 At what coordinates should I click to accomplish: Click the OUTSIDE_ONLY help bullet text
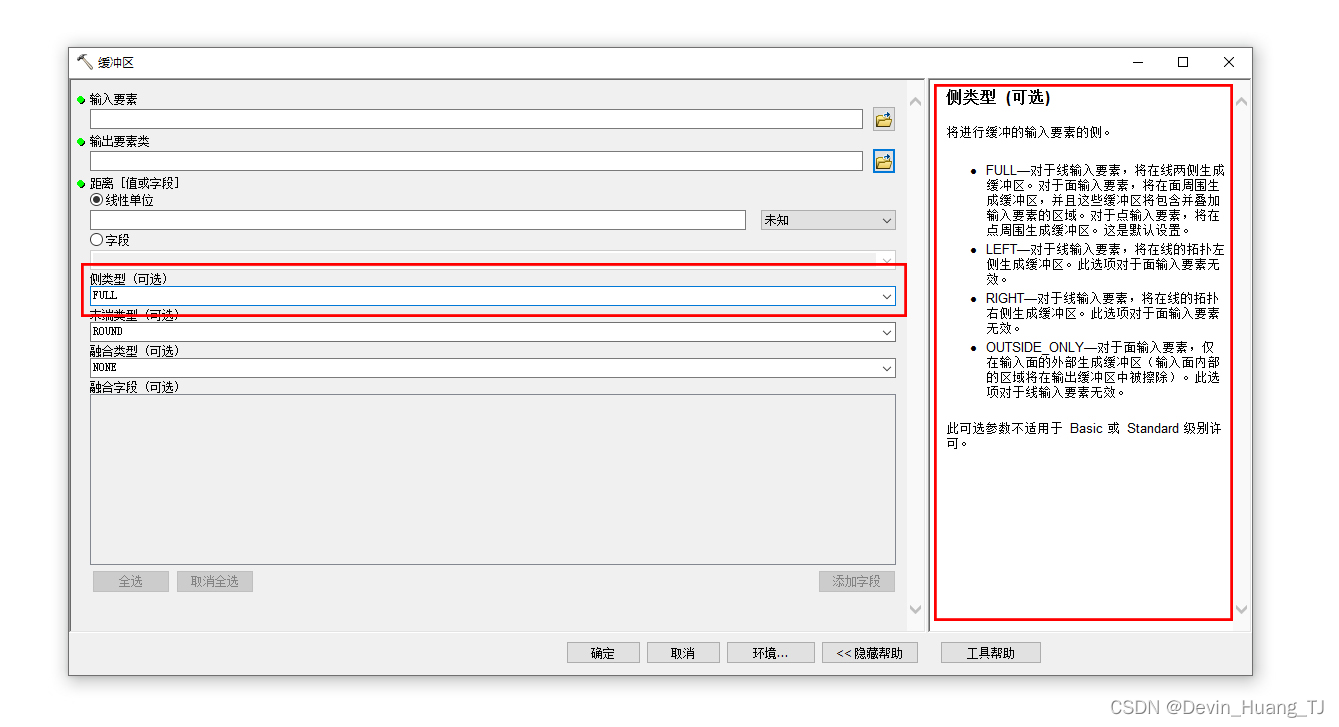point(1103,370)
